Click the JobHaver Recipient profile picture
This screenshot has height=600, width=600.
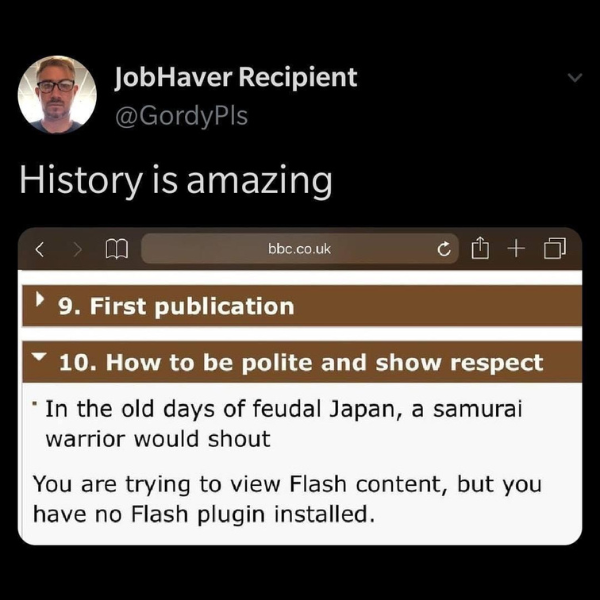[58, 94]
